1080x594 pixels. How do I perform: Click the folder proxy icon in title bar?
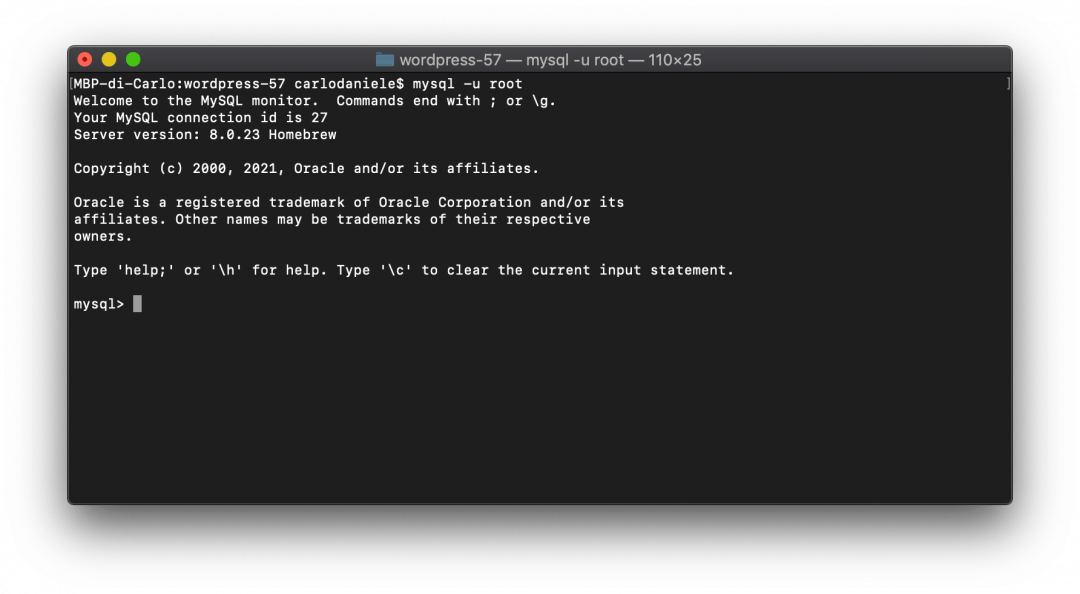(384, 60)
